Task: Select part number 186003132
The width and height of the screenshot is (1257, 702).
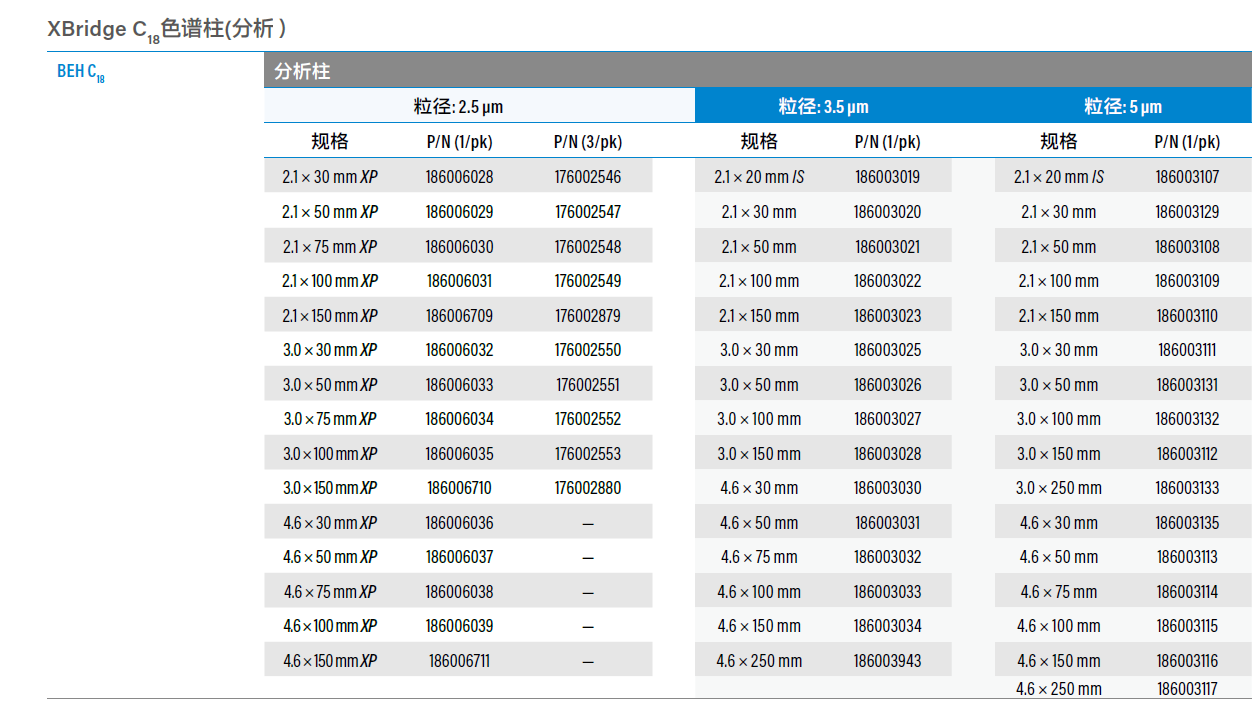Action: [1187, 419]
